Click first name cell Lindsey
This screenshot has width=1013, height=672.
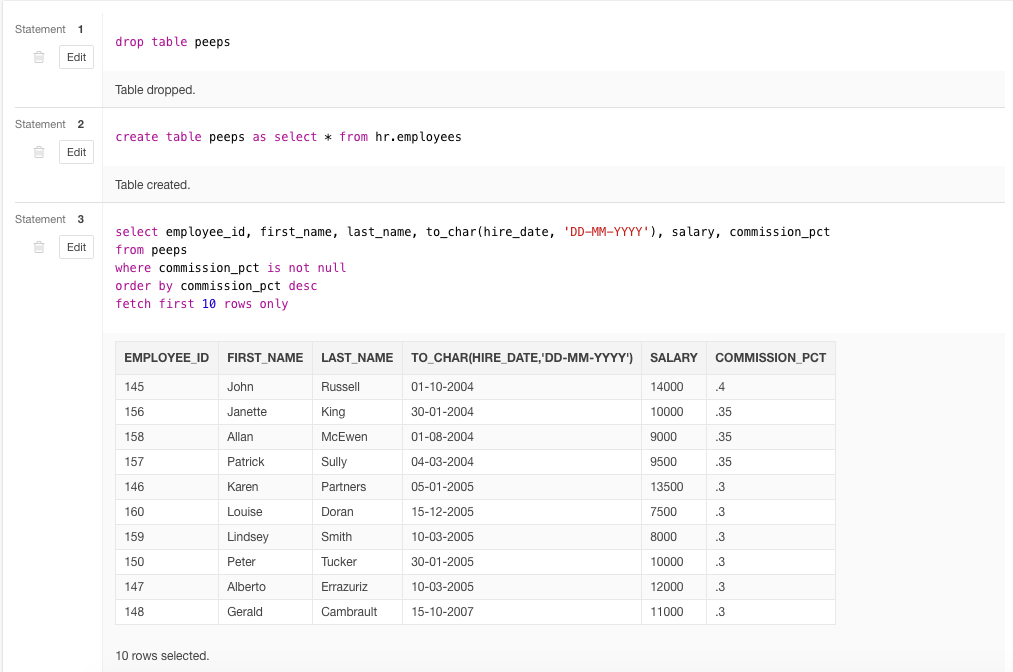265,537
